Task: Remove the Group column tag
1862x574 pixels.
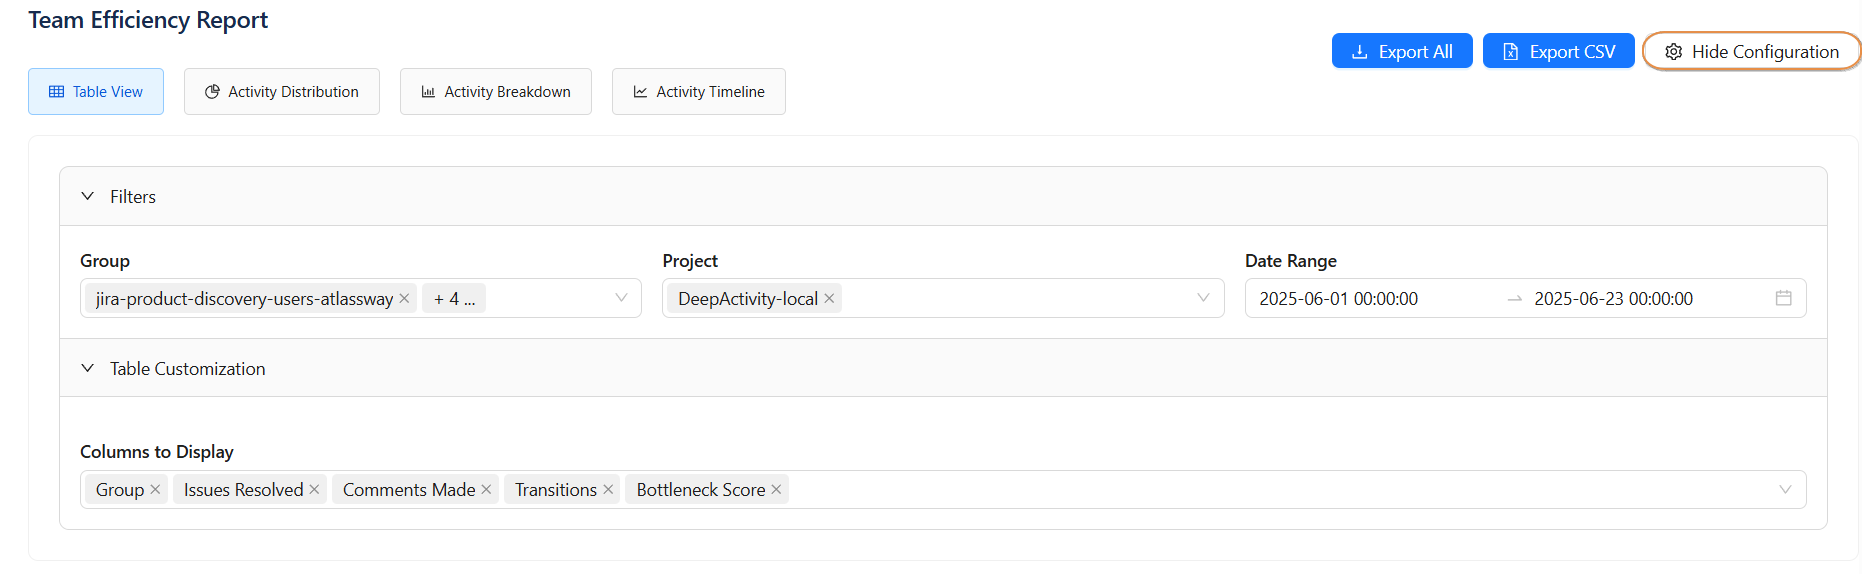Action: (155, 490)
